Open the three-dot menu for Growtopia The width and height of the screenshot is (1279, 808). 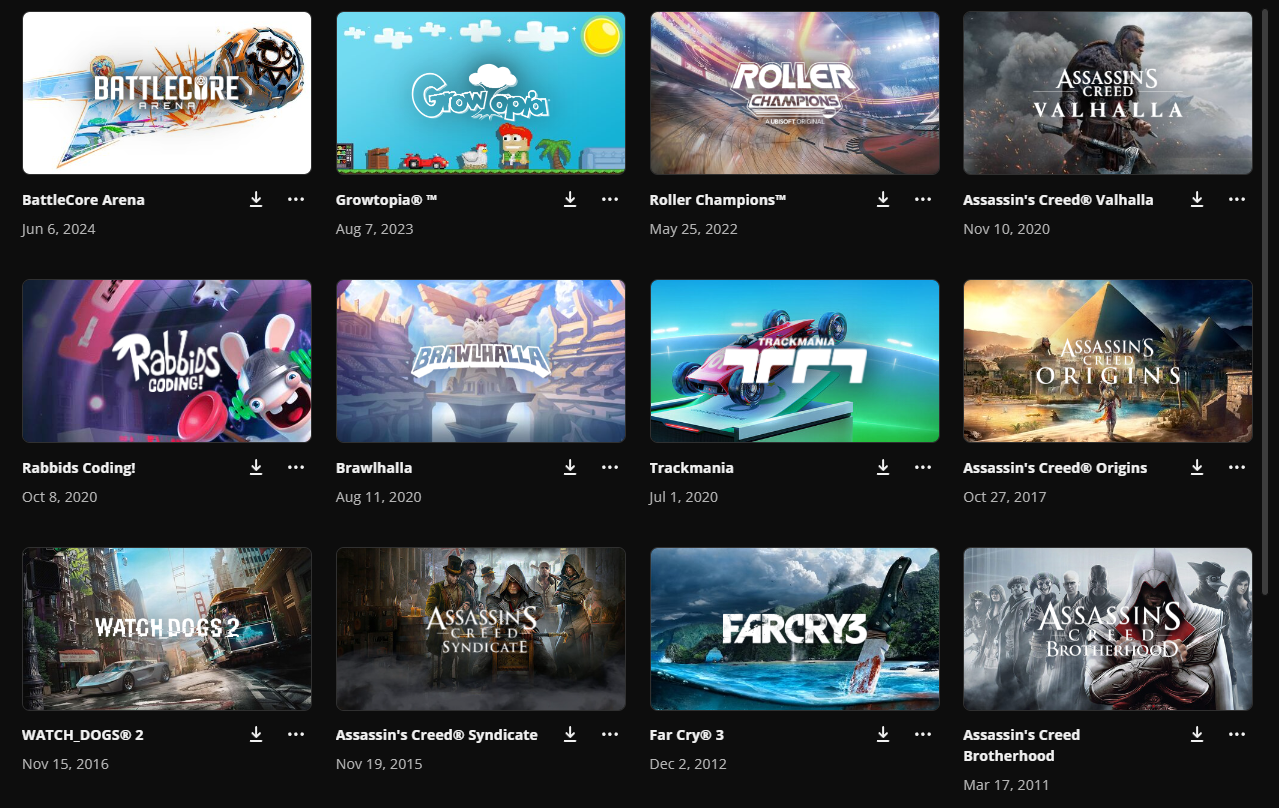click(x=610, y=199)
